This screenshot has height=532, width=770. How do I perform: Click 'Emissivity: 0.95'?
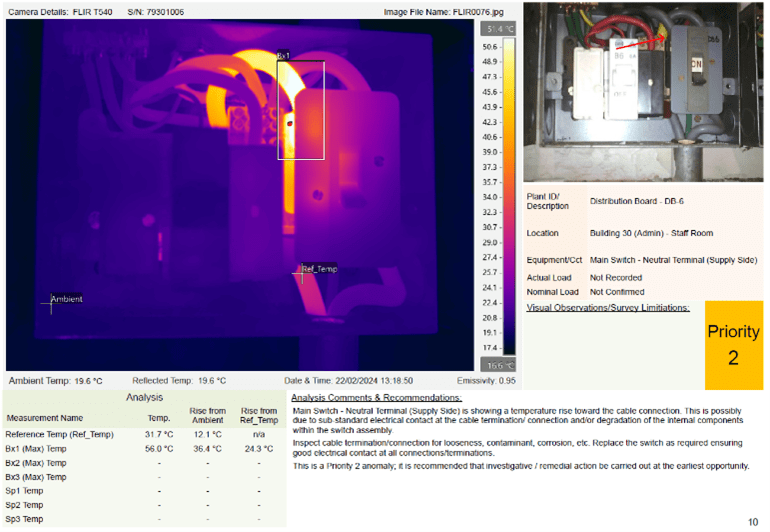(x=486, y=381)
